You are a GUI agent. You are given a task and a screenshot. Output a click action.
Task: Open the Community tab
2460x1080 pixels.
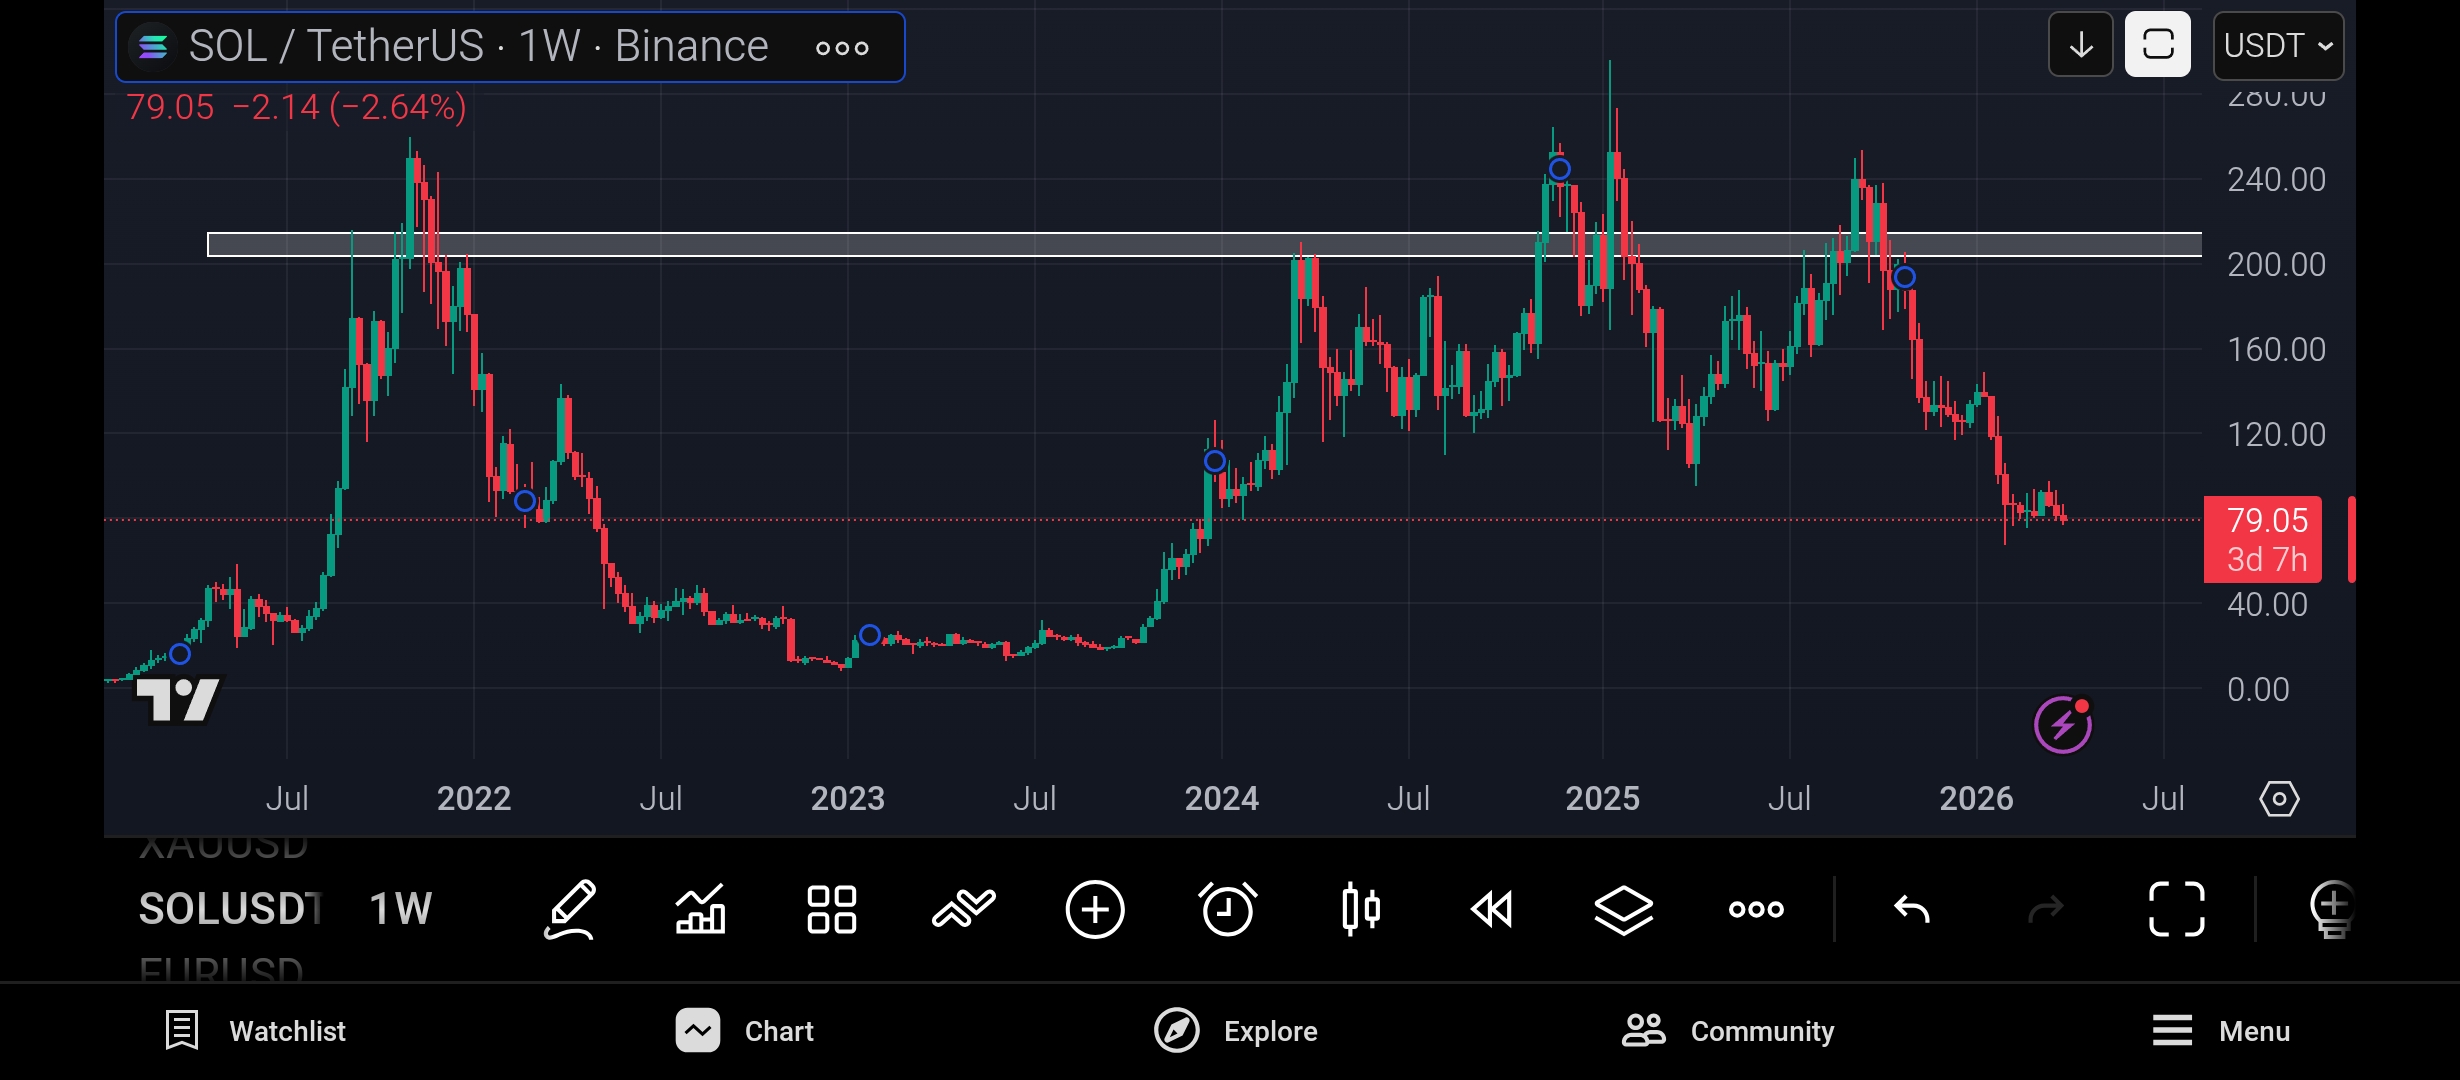pos(1727,1031)
